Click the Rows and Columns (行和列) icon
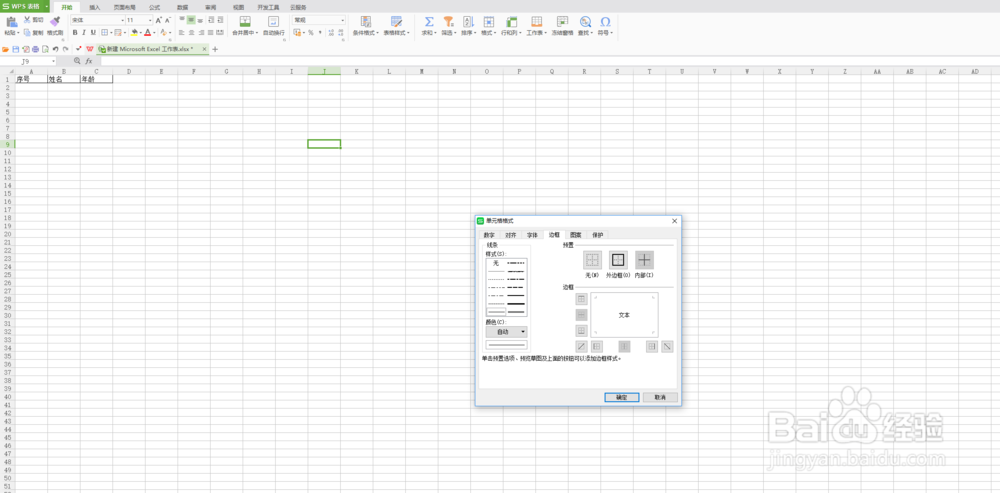 511,21
